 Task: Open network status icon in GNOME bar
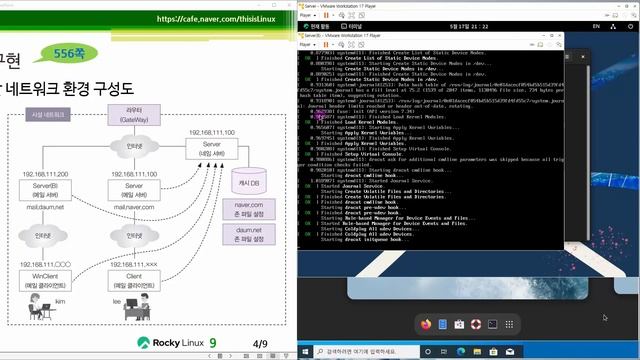point(613,26)
